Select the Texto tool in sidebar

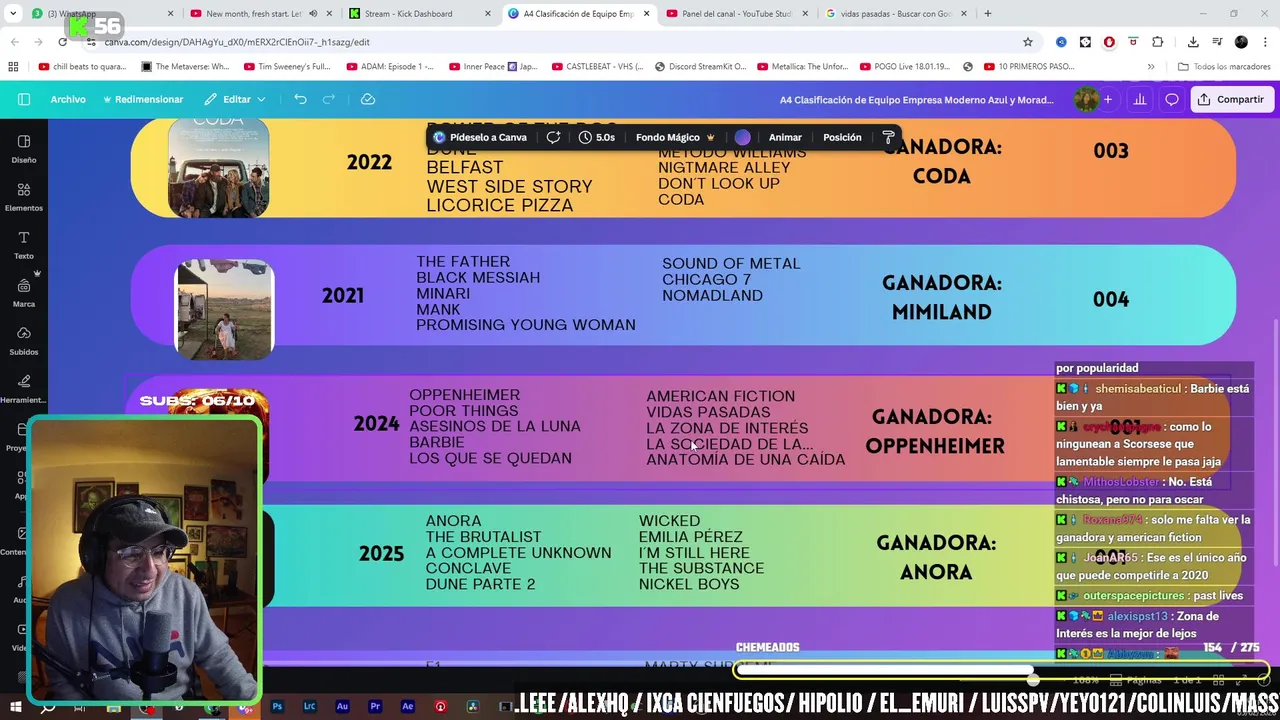click(x=24, y=244)
